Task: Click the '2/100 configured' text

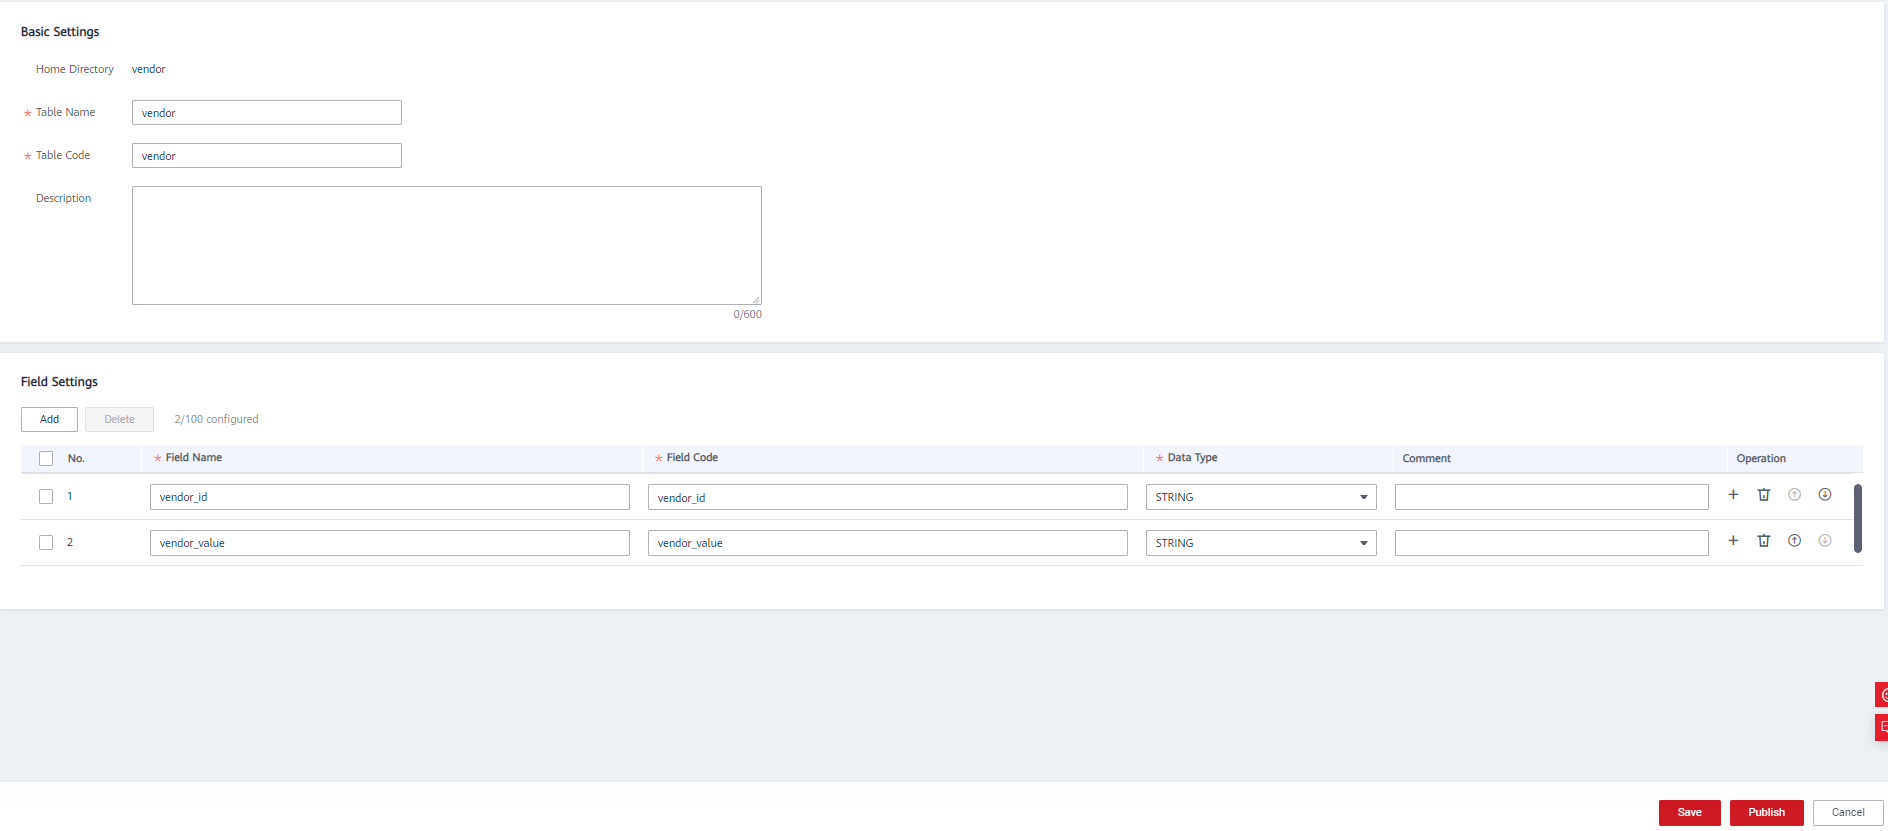Action: pos(216,419)
